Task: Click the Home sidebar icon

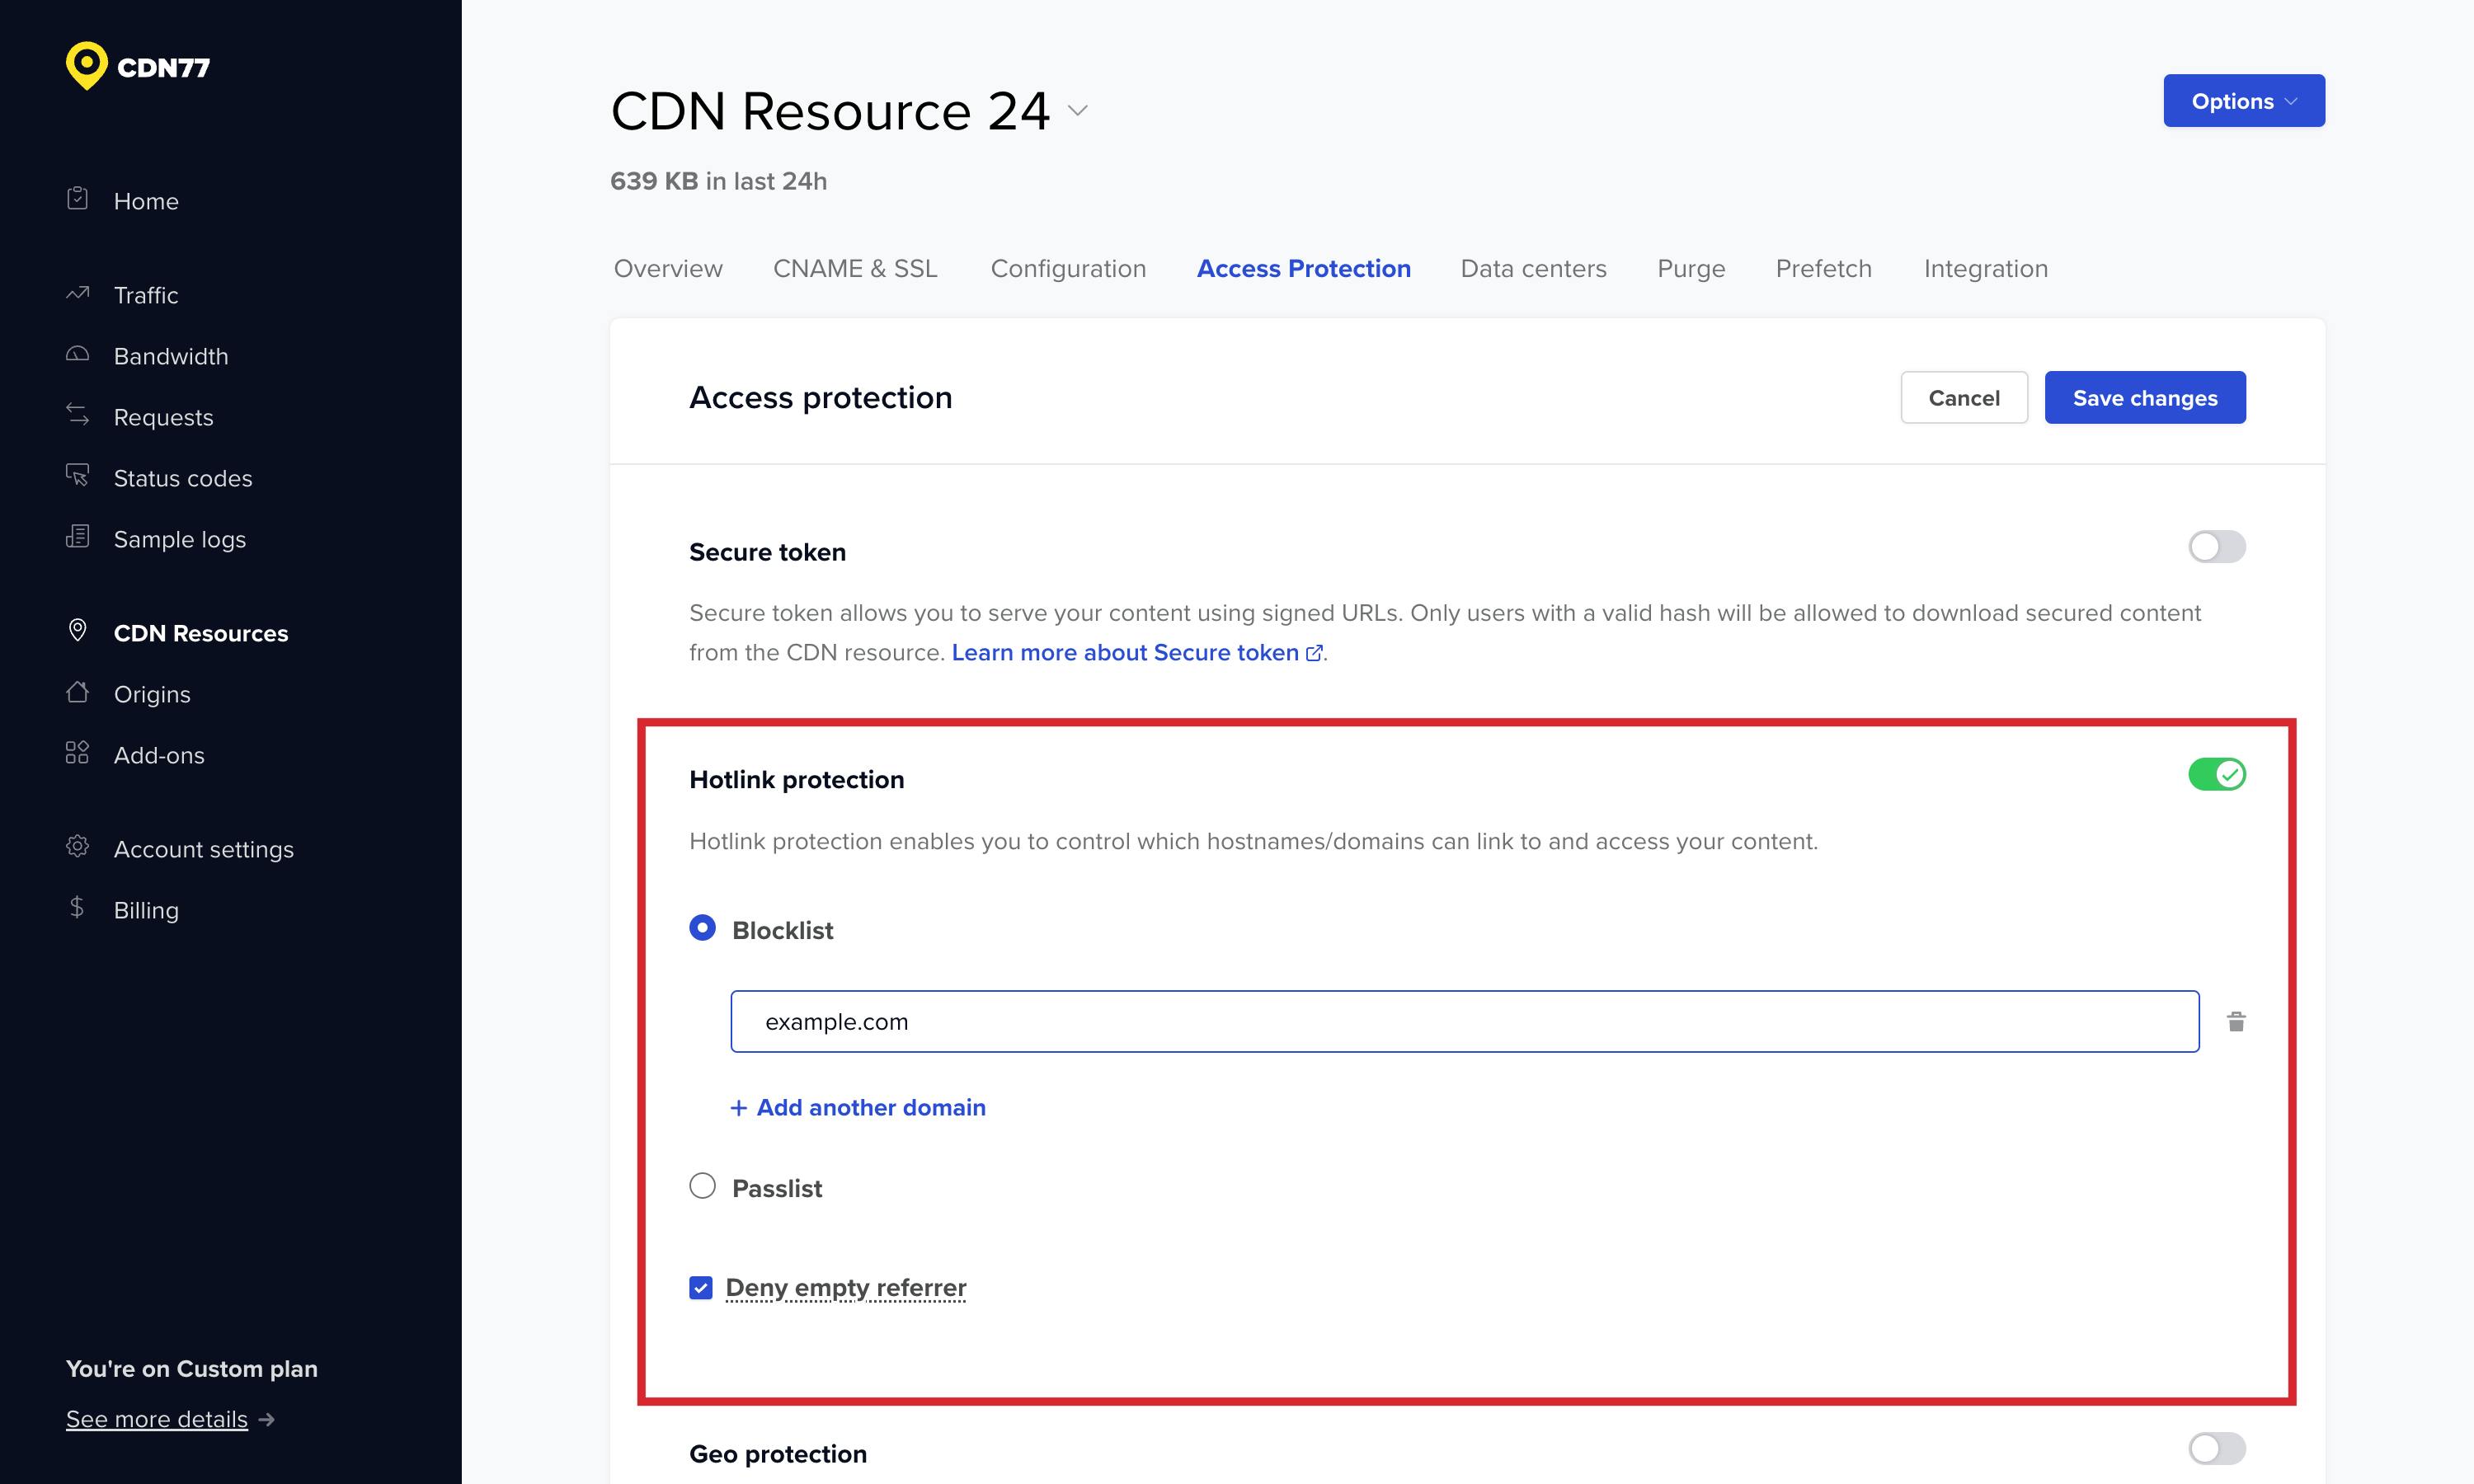Action: [78, 199]
